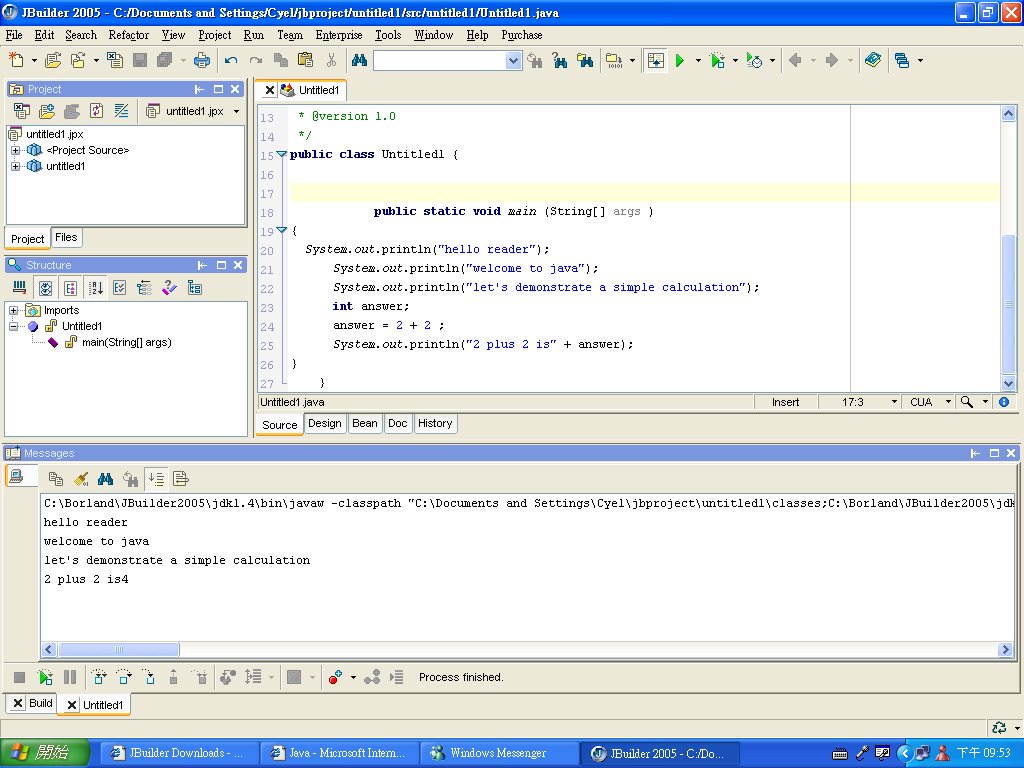Toggle the pressed third button in Structure toolbar
This screenshot has height=768, width=1024.
71,288
